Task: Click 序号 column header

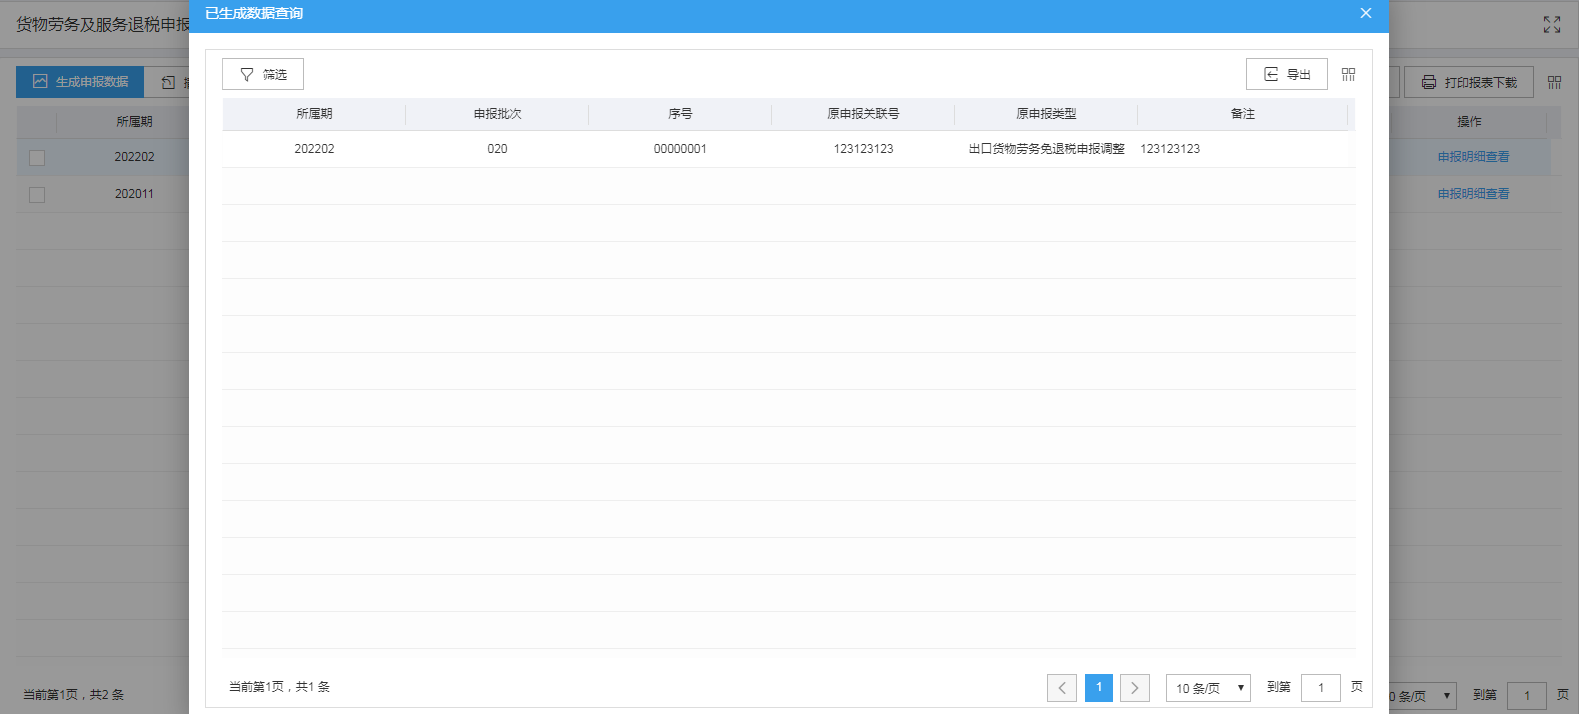Action: [x=680, y=114]
